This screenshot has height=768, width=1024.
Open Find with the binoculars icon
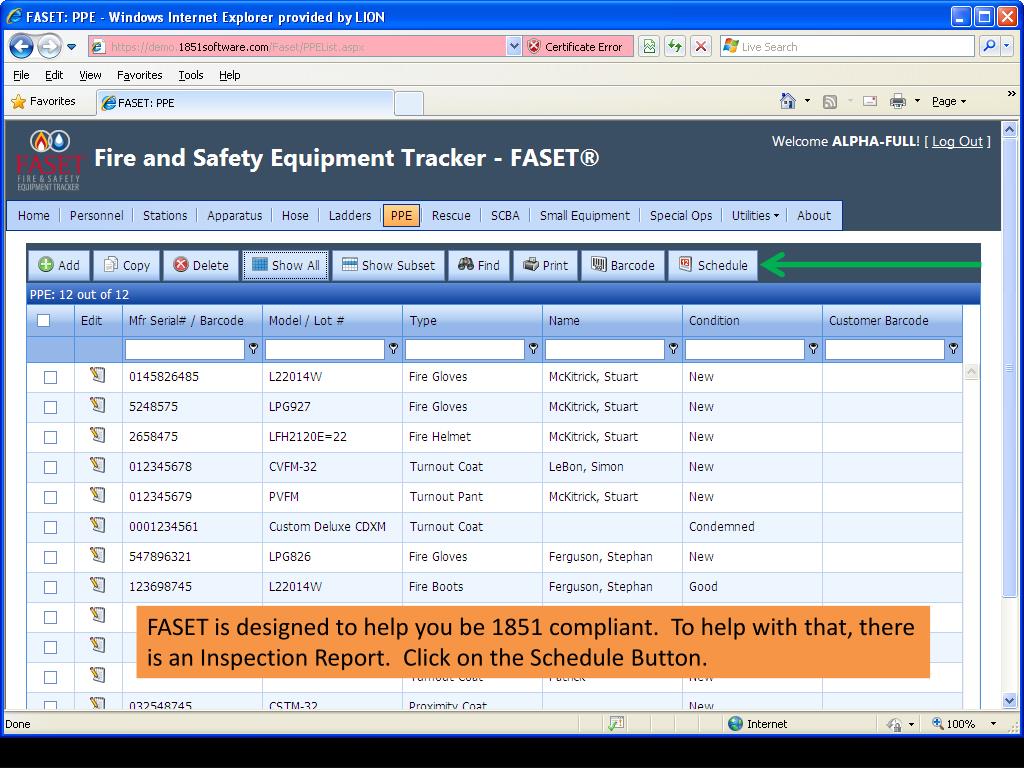pyautogui.click(x=479, y=265)
